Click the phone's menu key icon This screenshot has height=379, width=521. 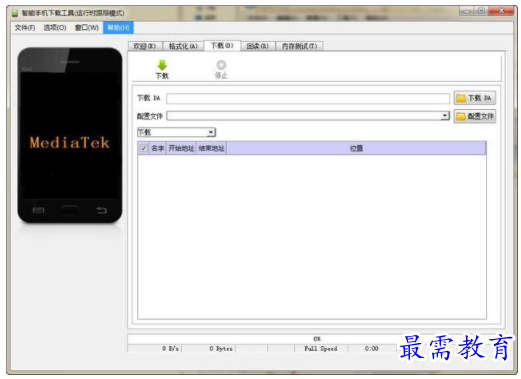[38, 210]
